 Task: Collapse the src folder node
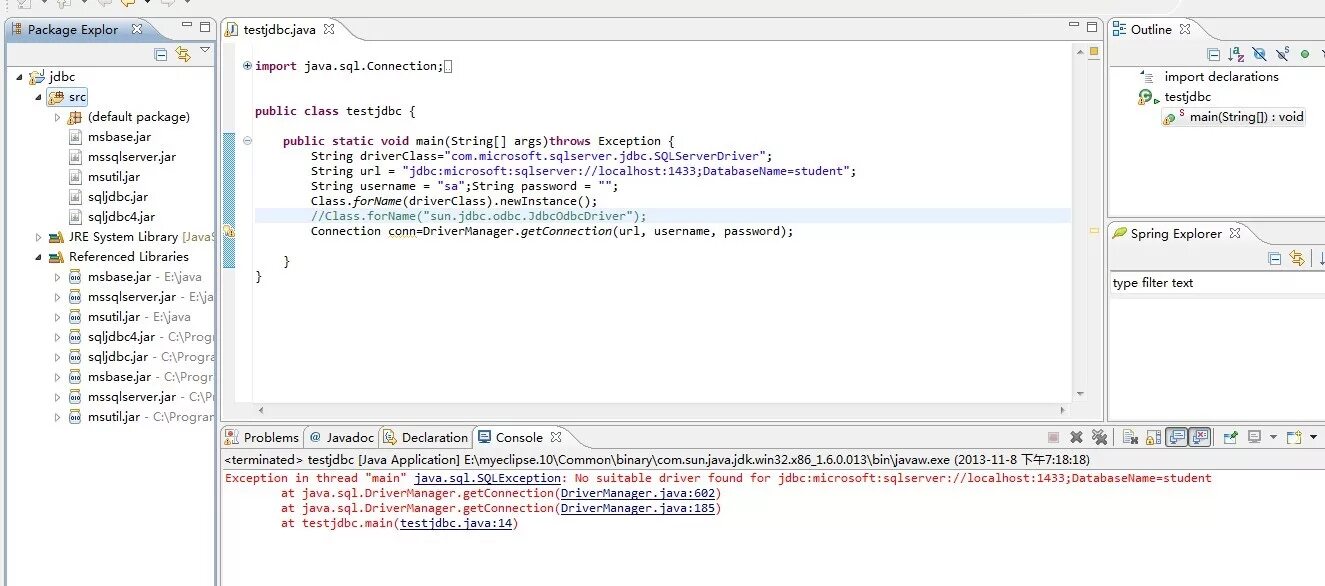pos(39,97)
